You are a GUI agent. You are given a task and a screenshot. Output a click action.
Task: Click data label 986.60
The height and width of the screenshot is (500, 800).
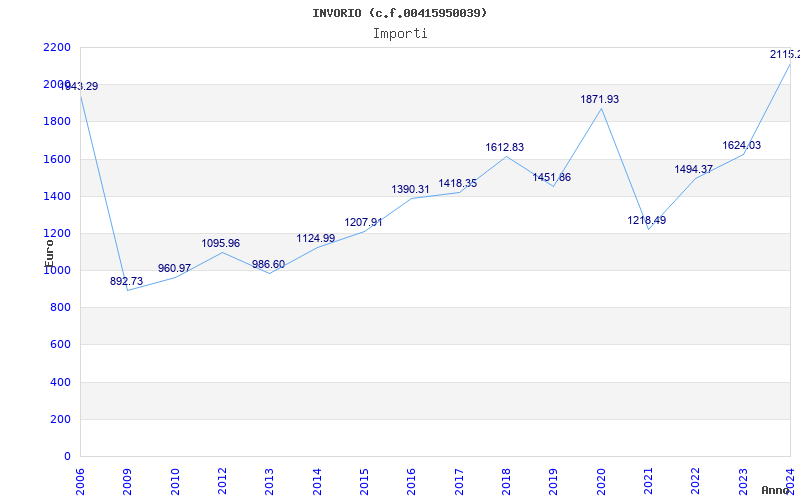(268, 264)
